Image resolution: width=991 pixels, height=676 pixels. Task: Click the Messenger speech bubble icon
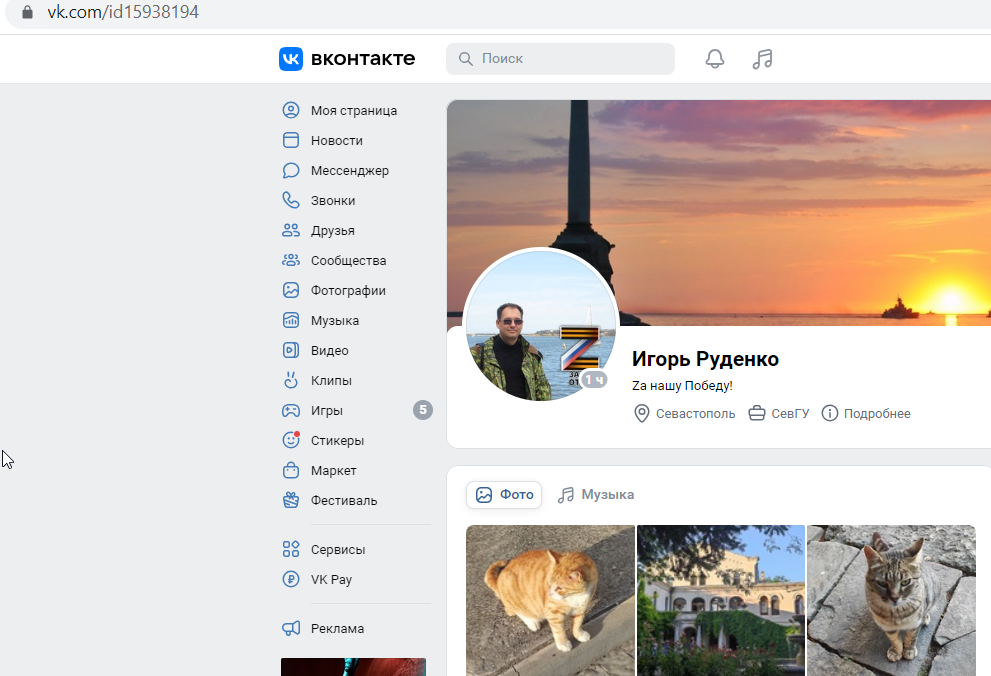pyautogui.click(x=291, y=171)
